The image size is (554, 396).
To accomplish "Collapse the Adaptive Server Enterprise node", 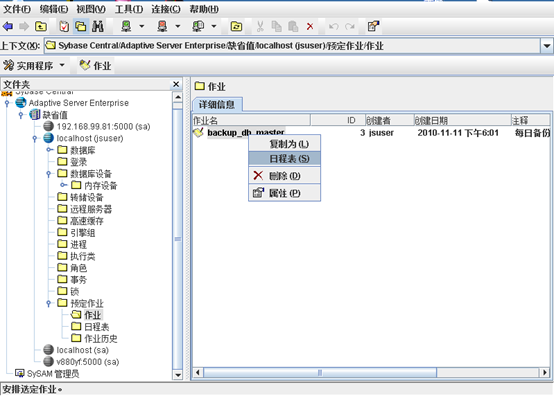I will tap(7, 103).
